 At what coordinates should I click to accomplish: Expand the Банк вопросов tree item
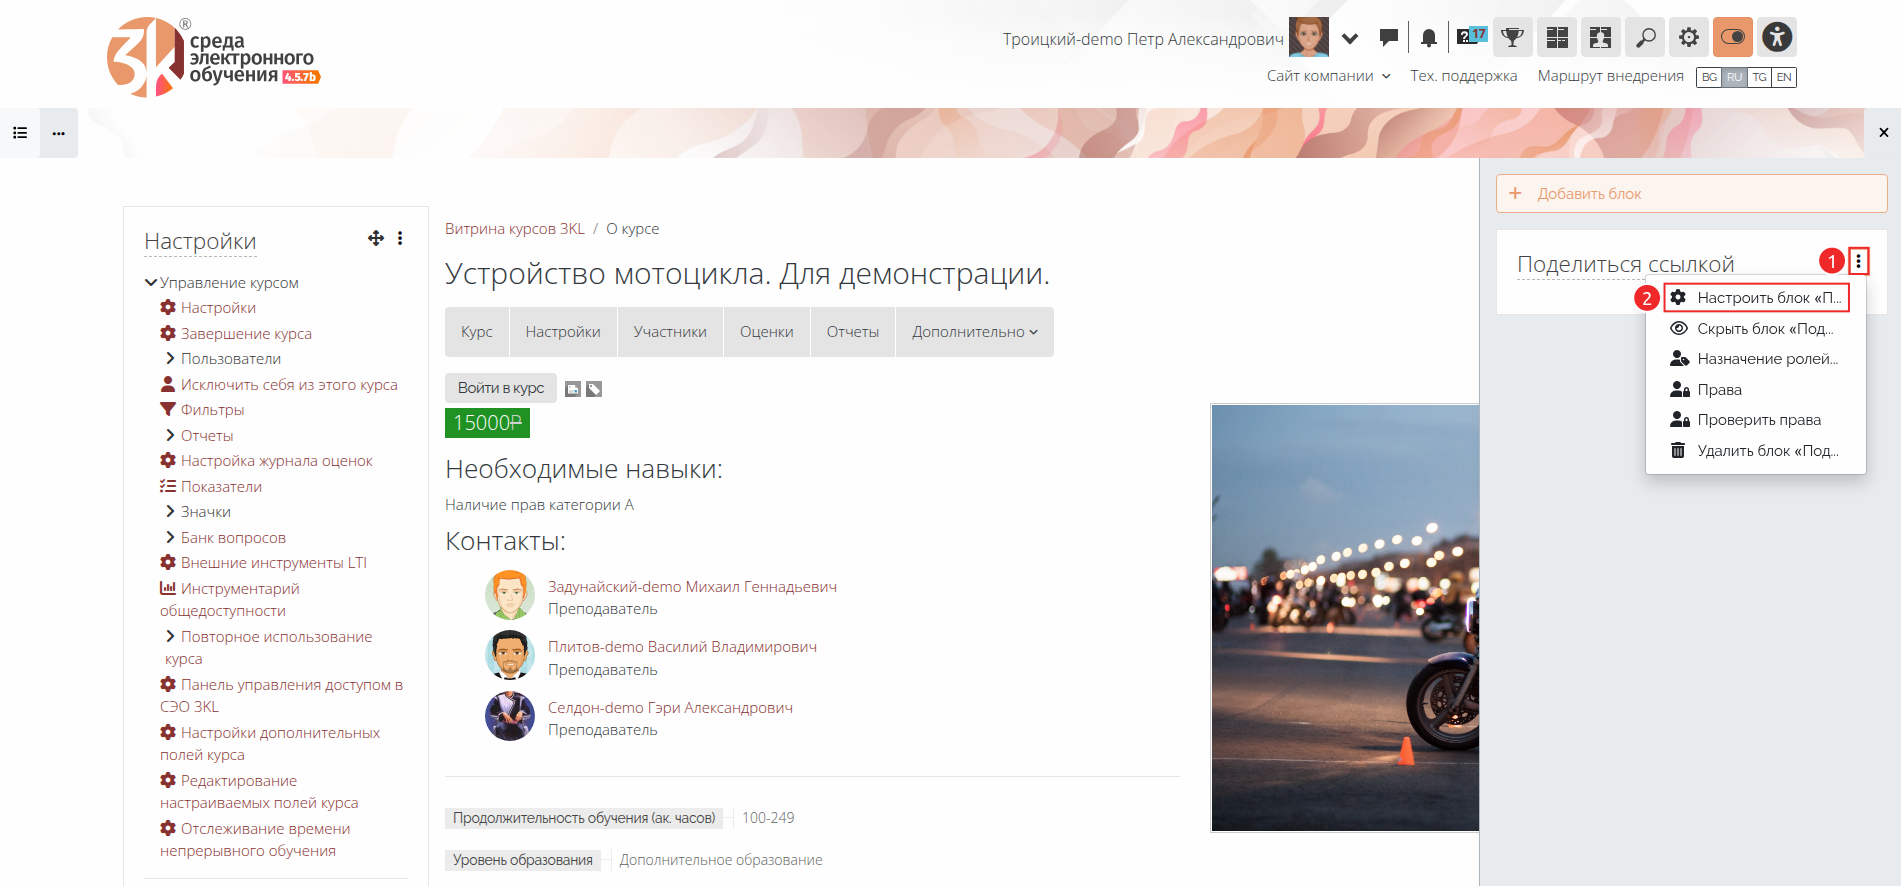click(170, 538)
